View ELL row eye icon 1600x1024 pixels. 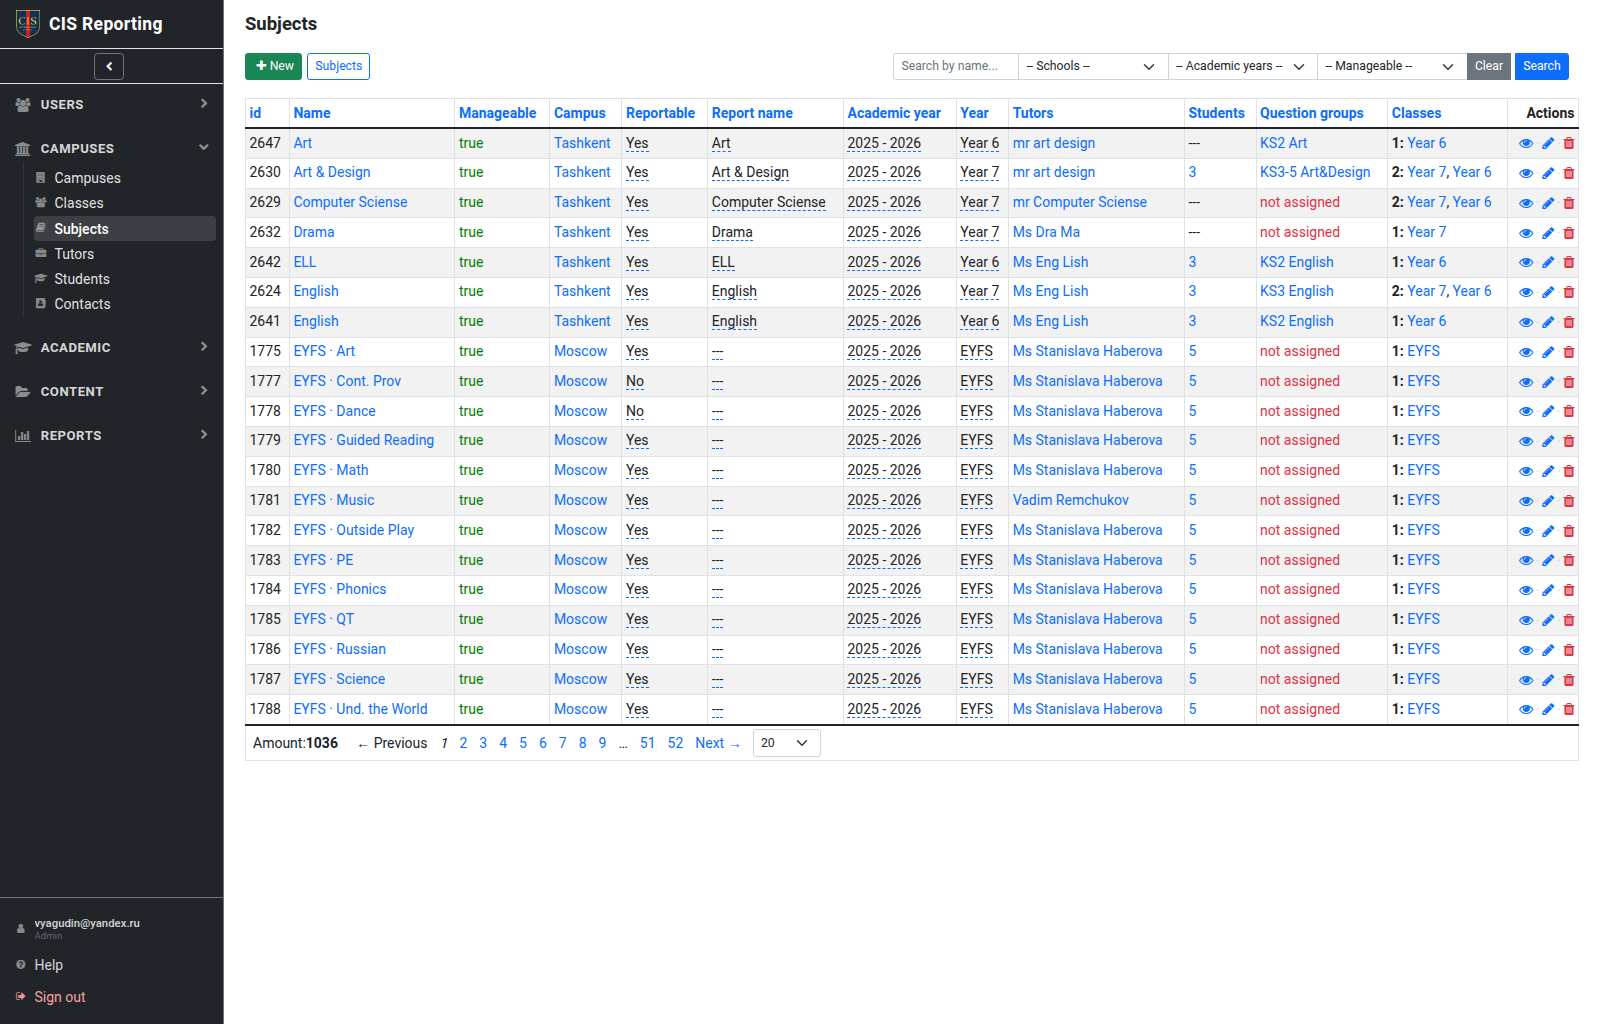point(1526,262)
